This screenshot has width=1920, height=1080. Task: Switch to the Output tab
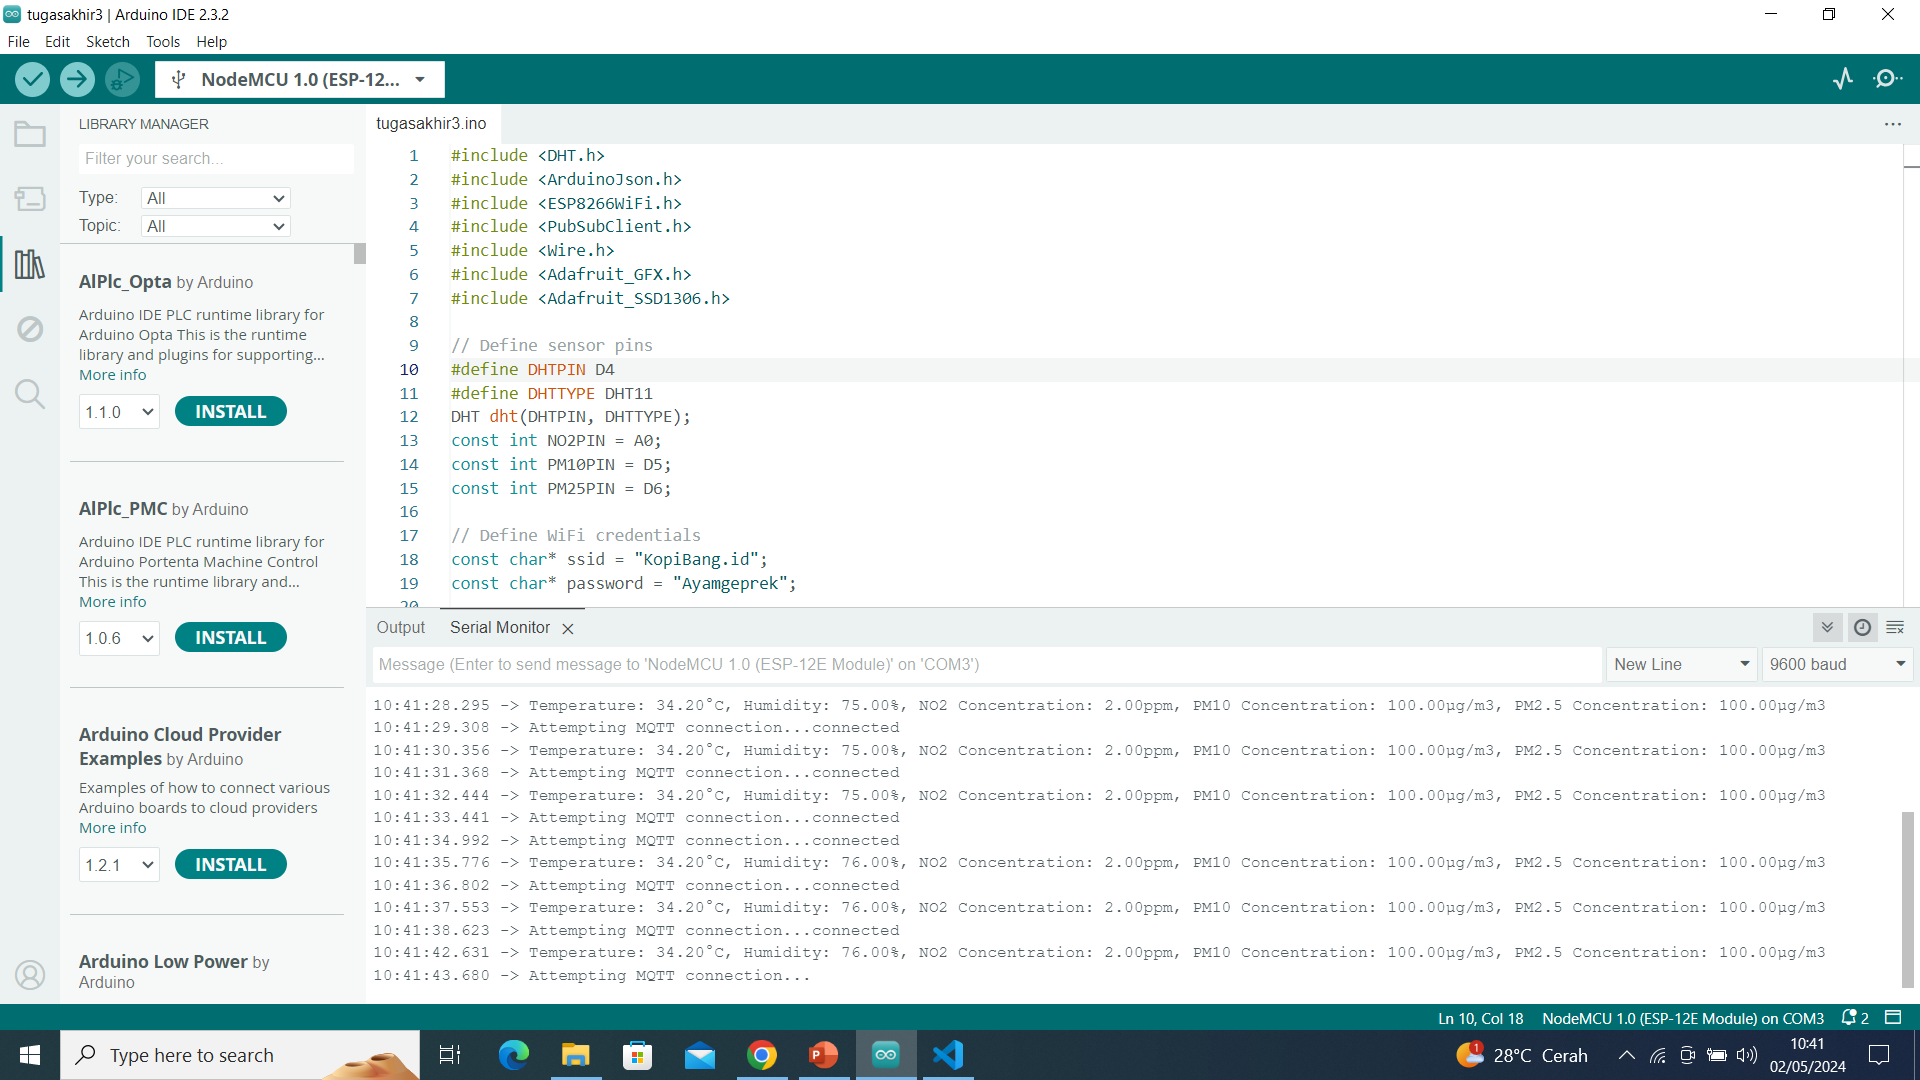[401, 628]
